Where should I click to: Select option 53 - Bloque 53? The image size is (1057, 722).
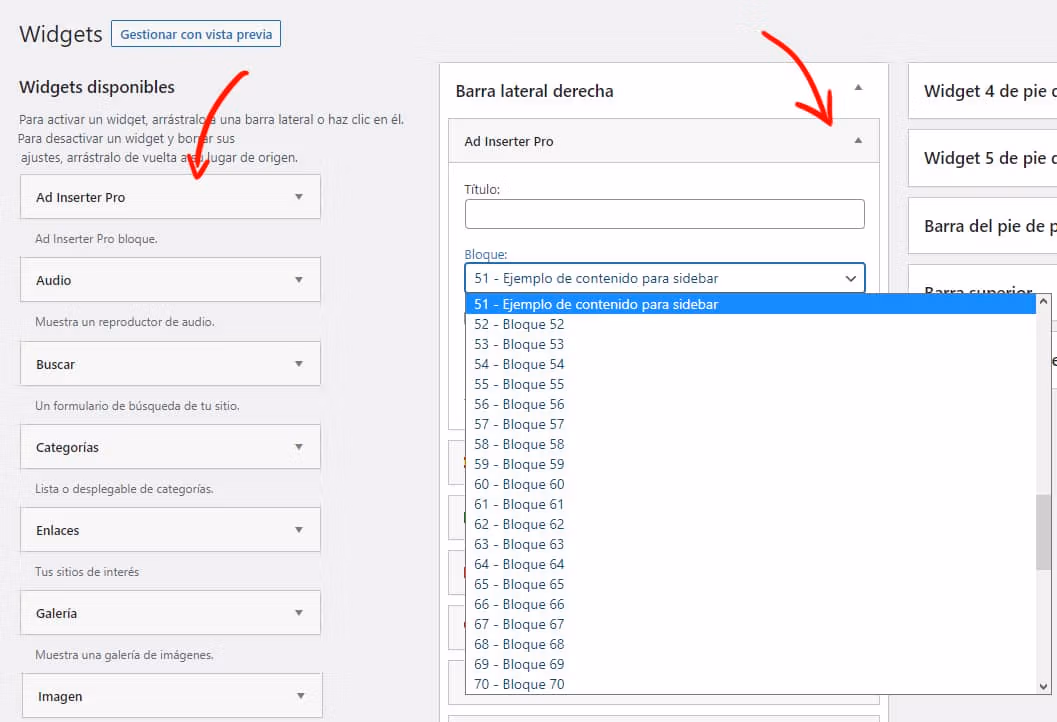click(x=750, y=344)
